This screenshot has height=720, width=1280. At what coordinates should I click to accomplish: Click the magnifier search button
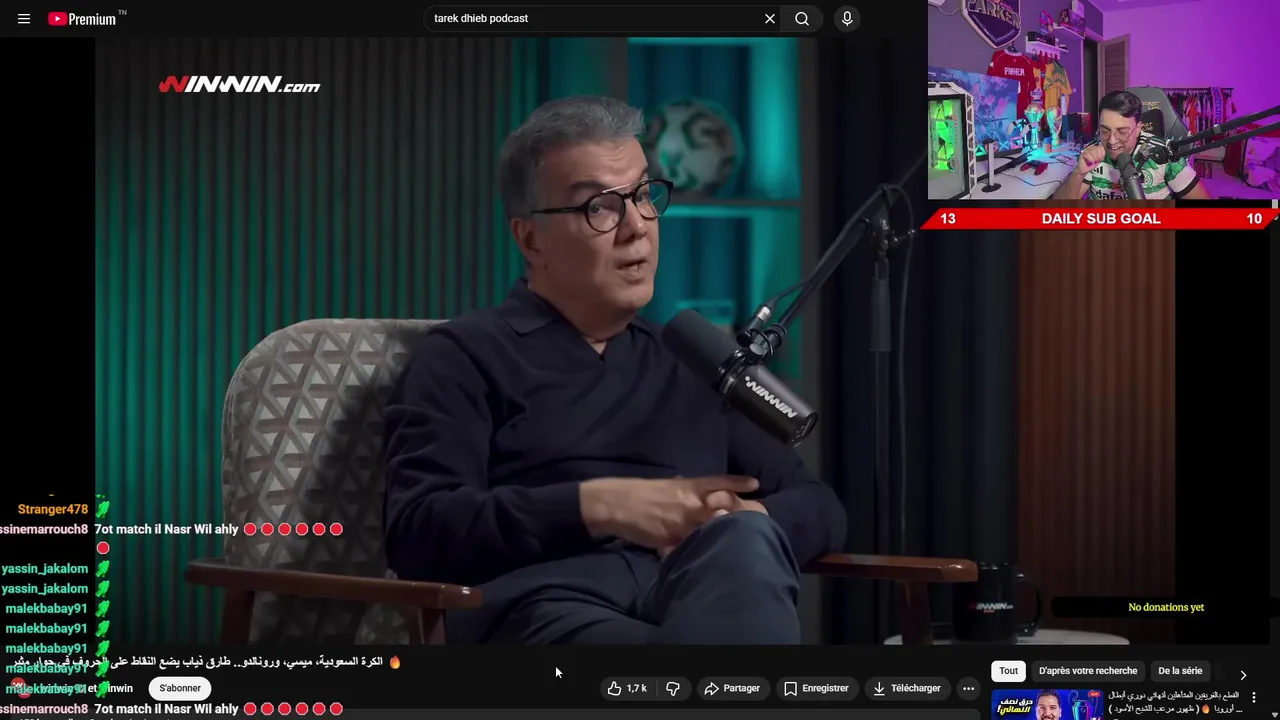pyautogui.click(x=802, y=19)
